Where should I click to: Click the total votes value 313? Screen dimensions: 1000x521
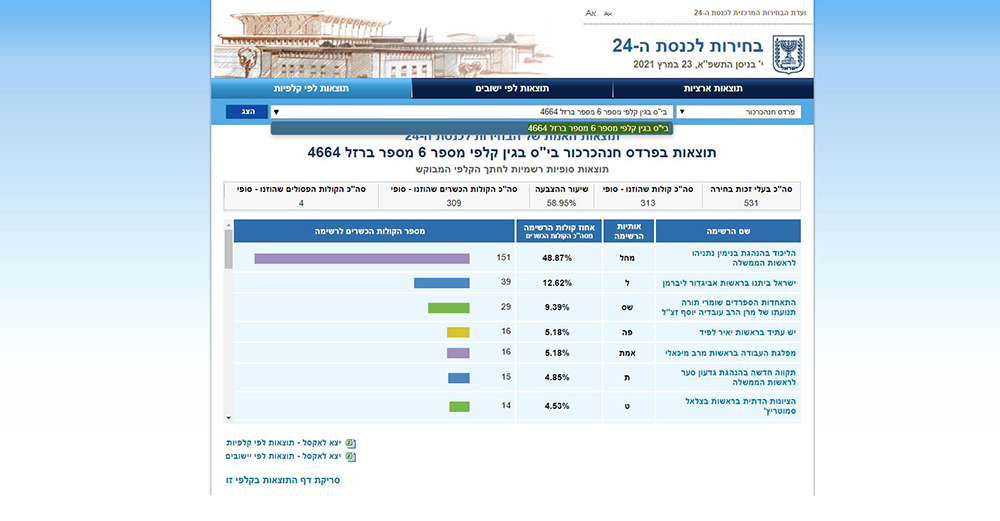click(x=648, y=203)
